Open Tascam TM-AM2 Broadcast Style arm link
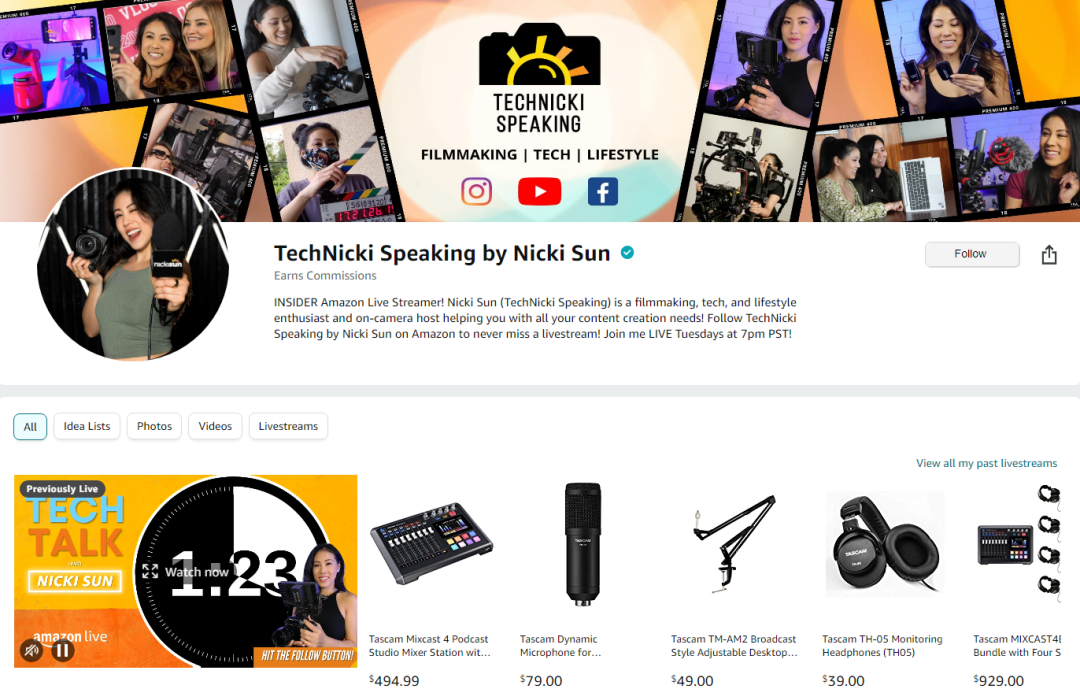The height and width of the screenshot is (689, 1080). [x=734, y=646]
